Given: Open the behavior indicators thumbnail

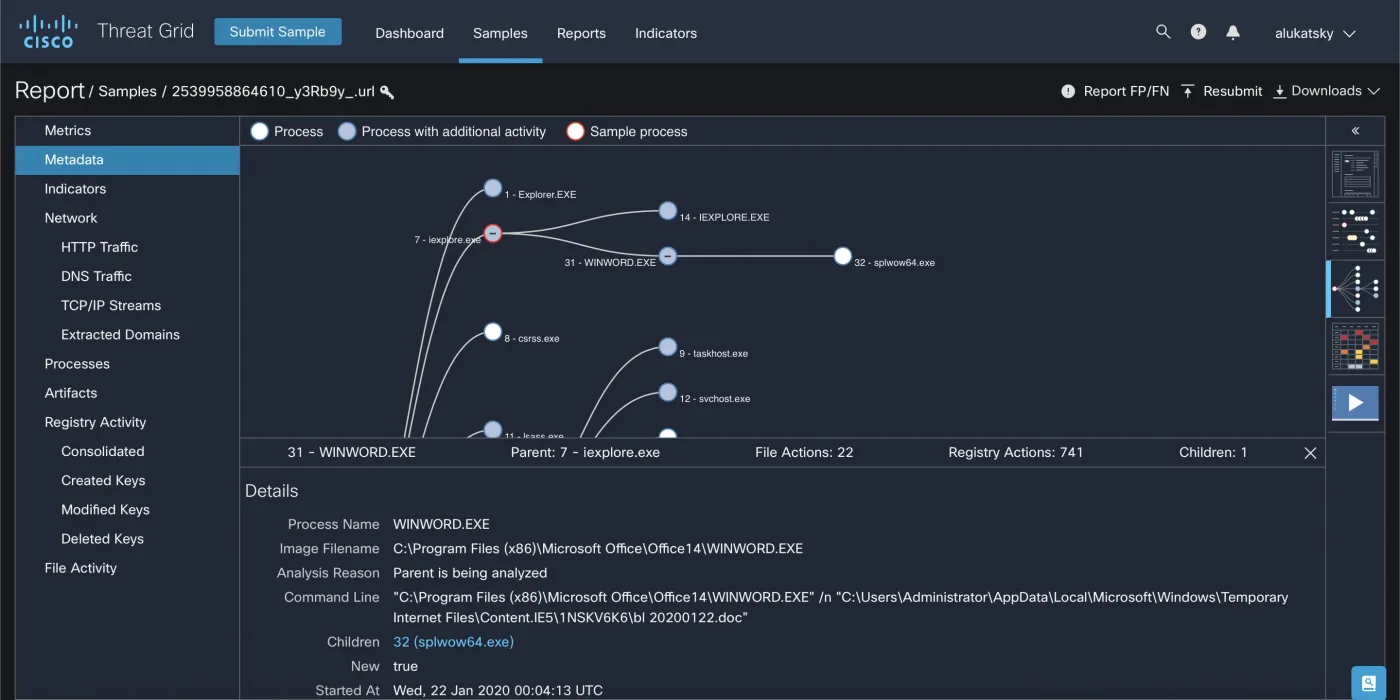Looking at the screenshot, I should (1355, 231).
